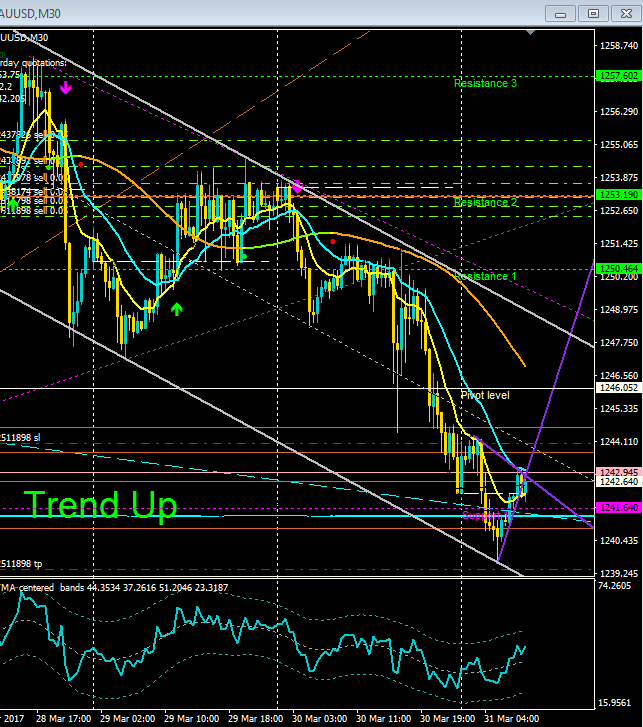This screenshot has height=727, width=643.
Task: Click the 1257.602 green price tag
Action: pyautogui.click(x=619, y=76)
